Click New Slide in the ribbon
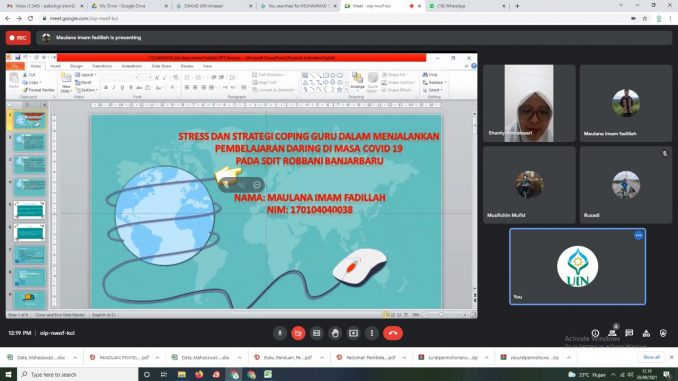This screenshot has width=678, height=381. (66, 83)
